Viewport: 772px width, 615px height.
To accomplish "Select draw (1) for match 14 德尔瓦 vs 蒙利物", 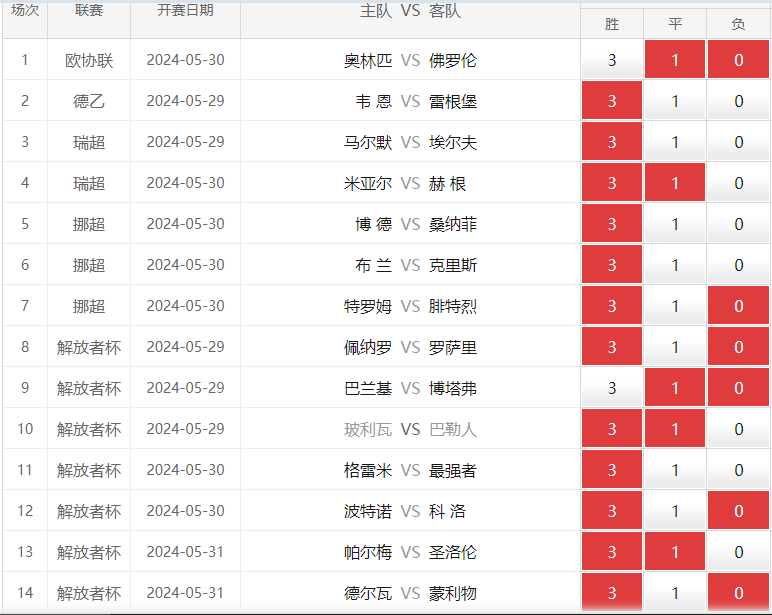I will [x=675, y=592].
